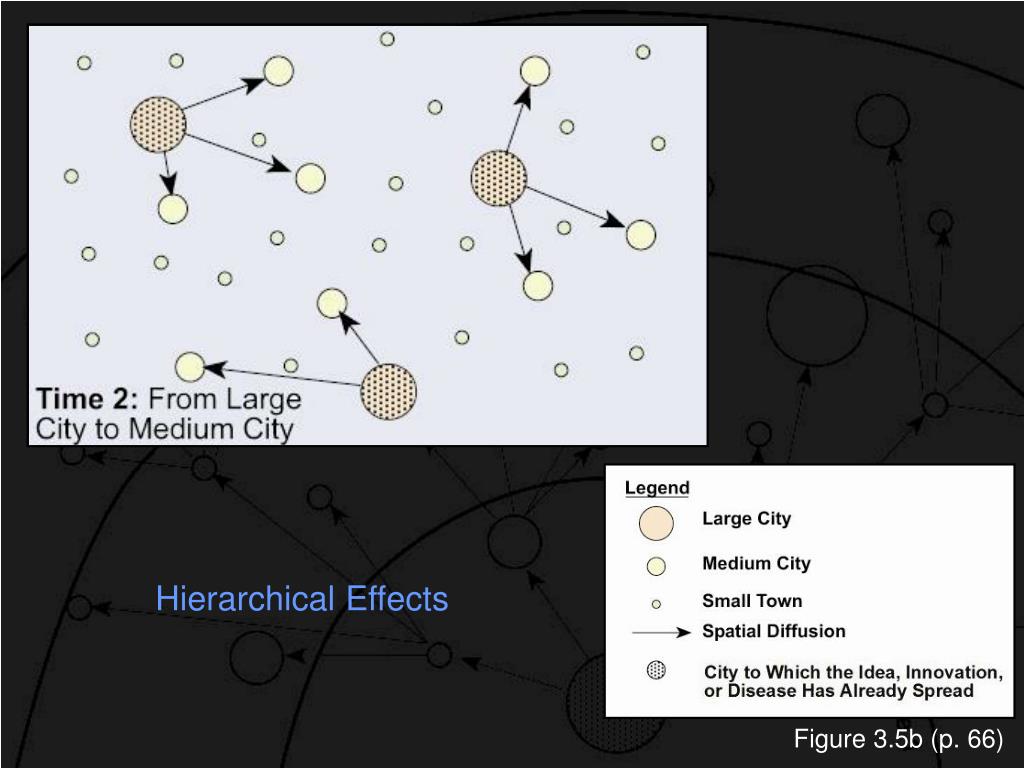Select "City to Which the Idea, Innovation" legend text
The width and height of the screenshot is (1024, 768).
point(854,681)
